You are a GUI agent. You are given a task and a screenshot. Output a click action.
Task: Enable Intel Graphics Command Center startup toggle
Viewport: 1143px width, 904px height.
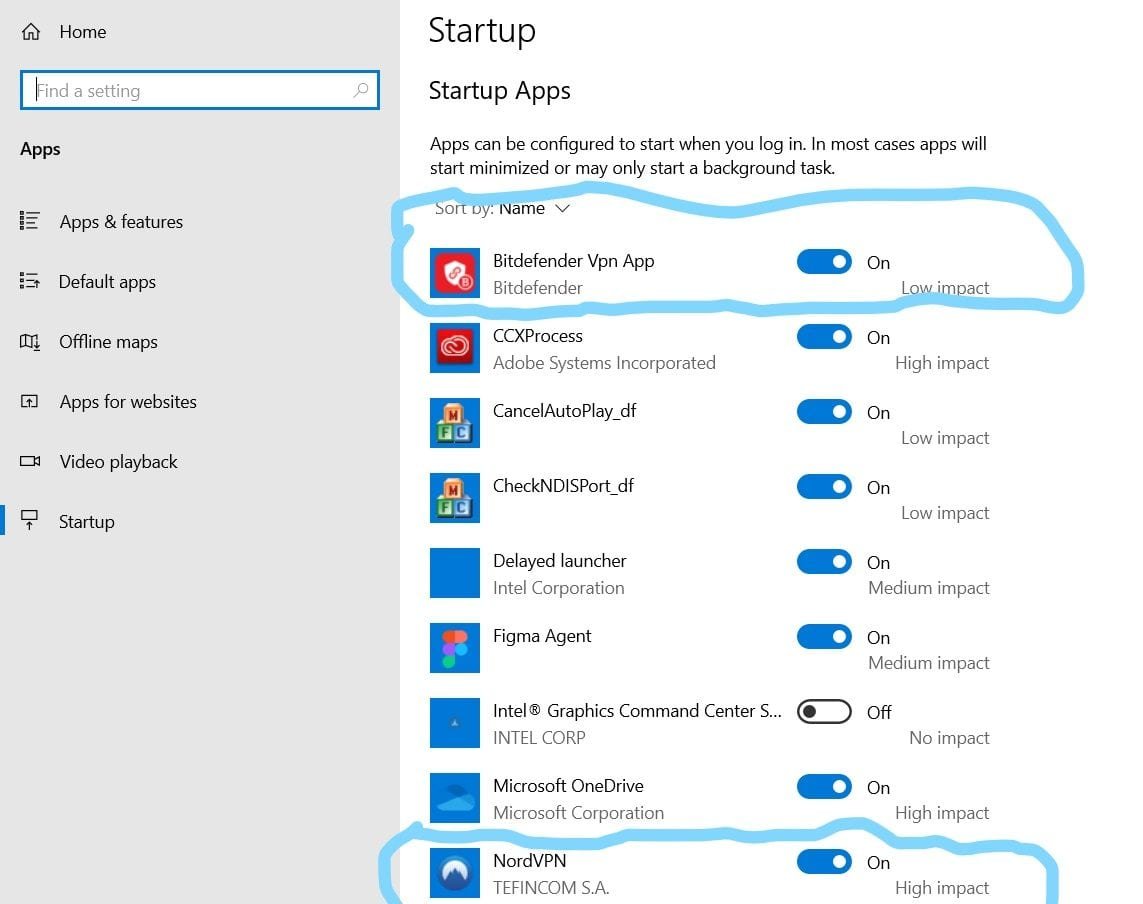824,712
